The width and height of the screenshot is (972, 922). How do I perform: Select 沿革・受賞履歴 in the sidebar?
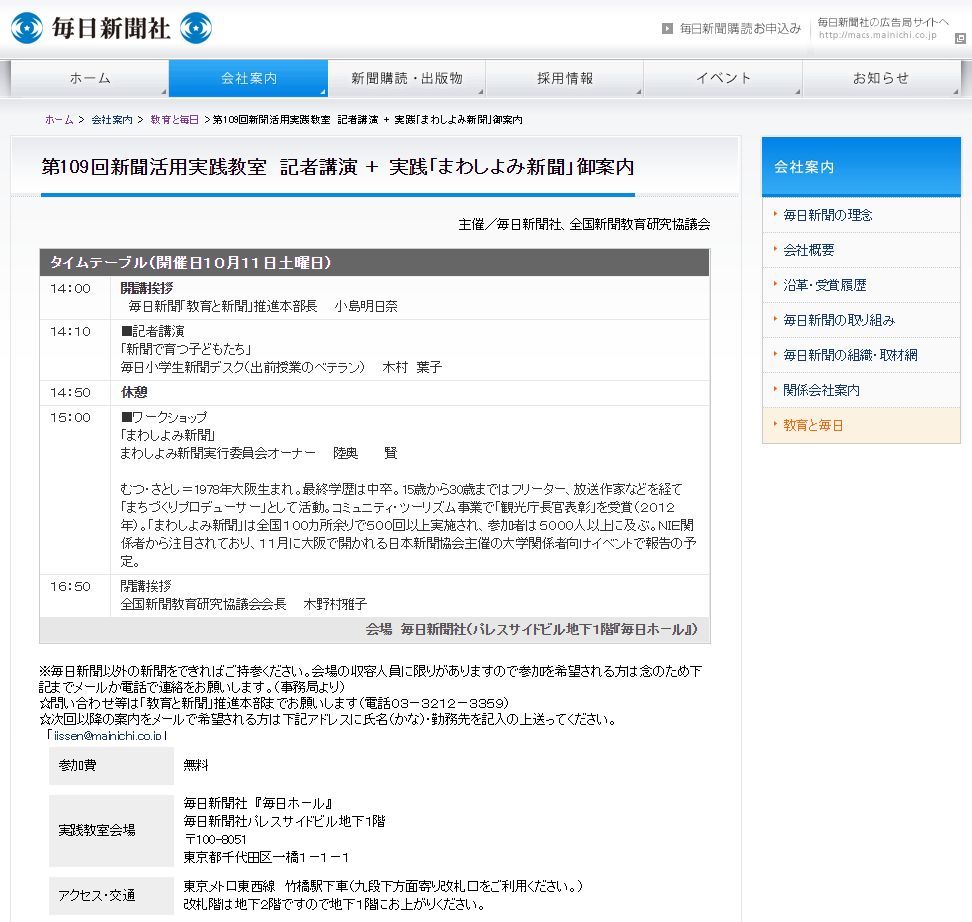824,285
